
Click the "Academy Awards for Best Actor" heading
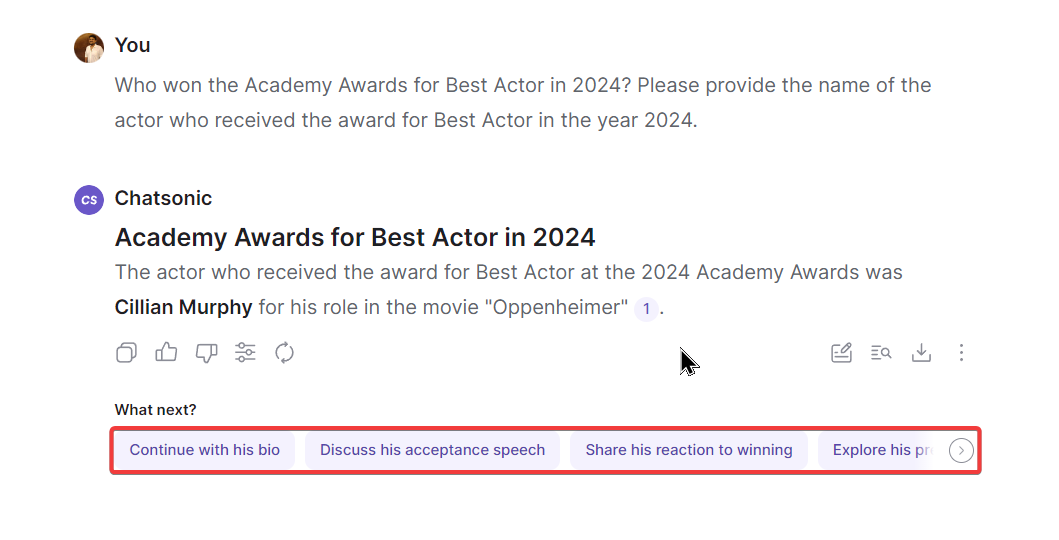point(355,237)
